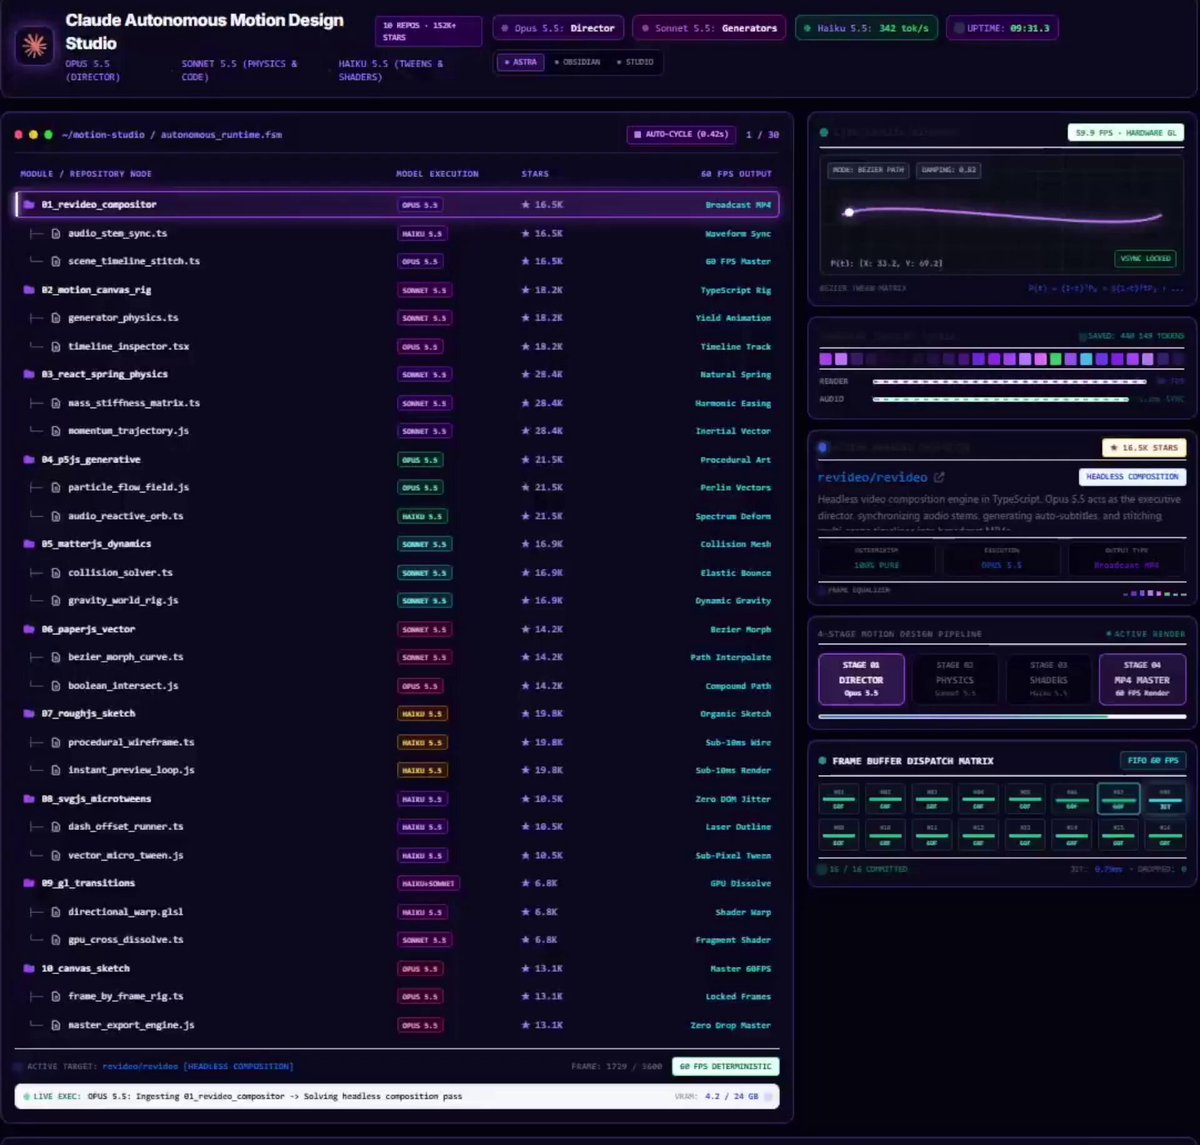Select the STAGE 01 DIRECTOR card

click(861, 679)
